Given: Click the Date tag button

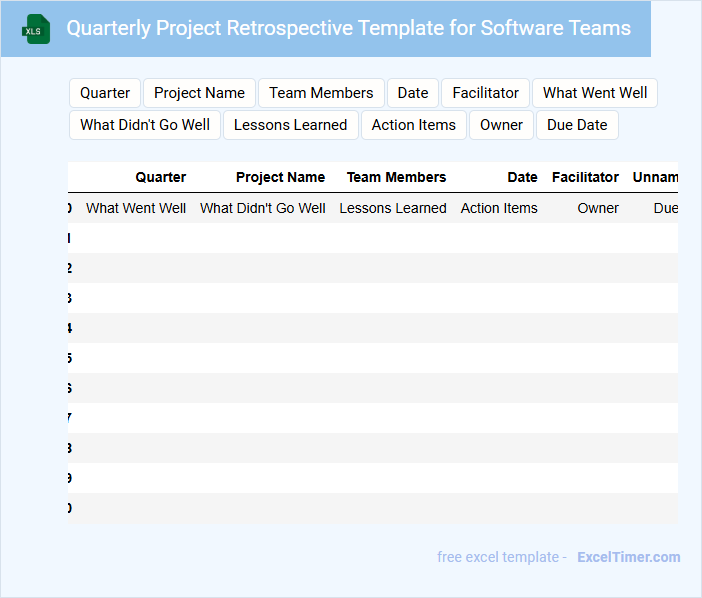Looking at the screenshot, I should click(412, 93).
